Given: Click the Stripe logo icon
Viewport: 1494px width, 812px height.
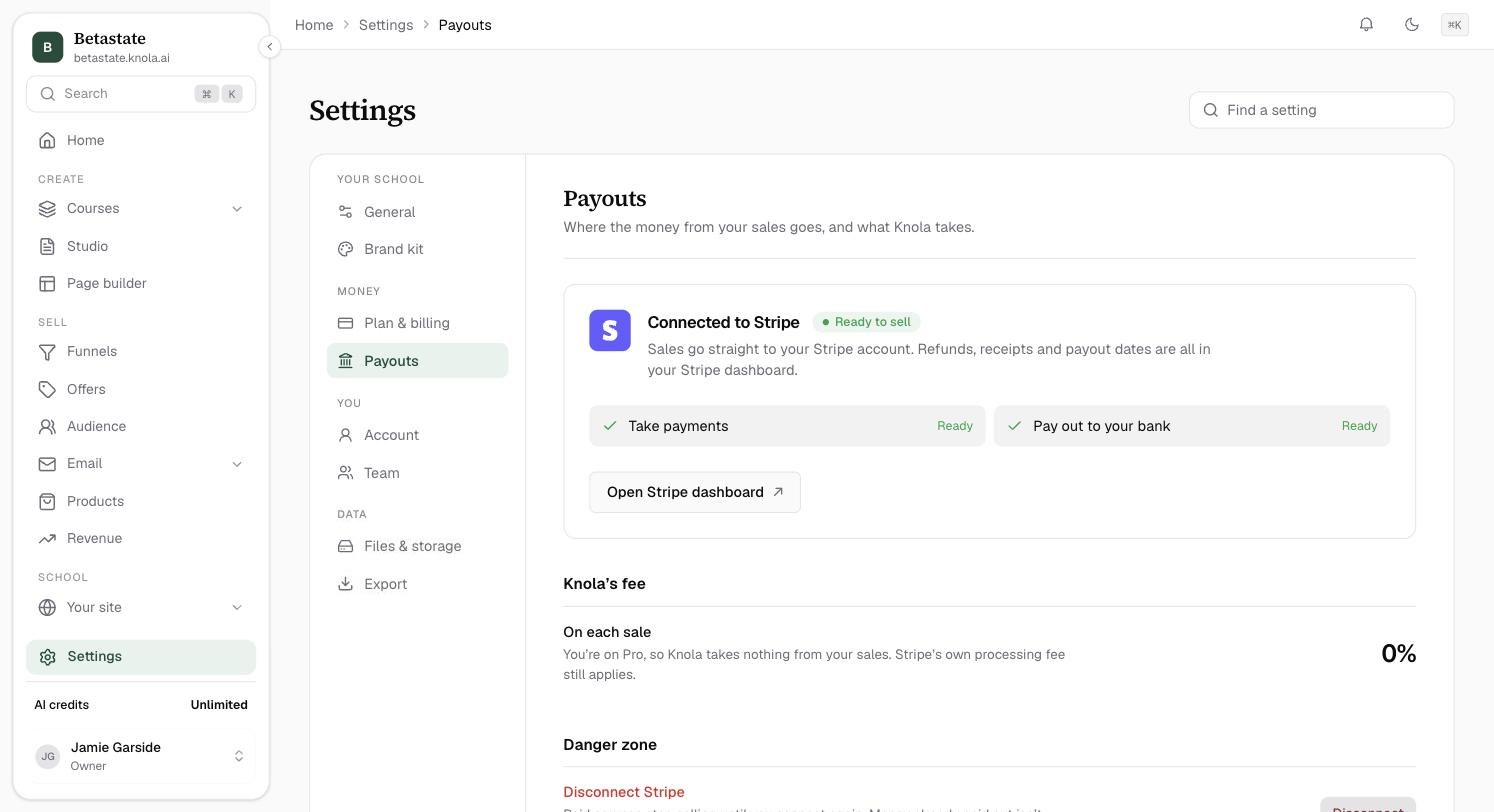Looking at the screenshot, I should [x=610, y=330].
